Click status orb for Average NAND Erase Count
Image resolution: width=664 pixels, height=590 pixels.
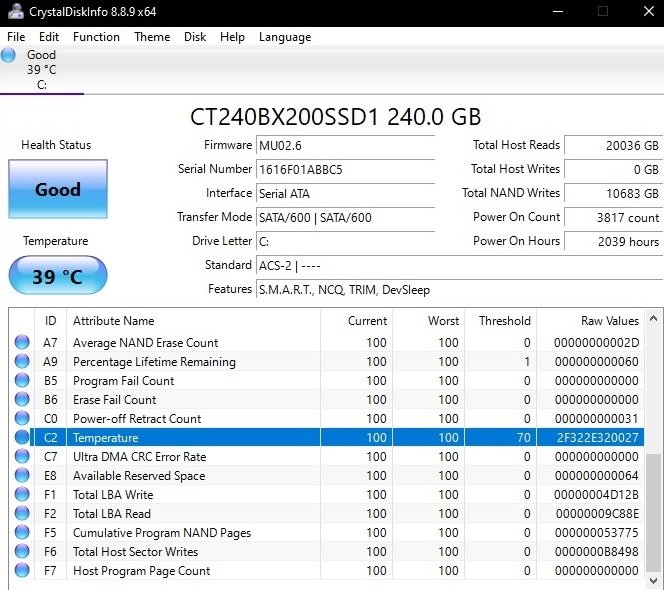pyautogui.click(x=22, y=342)
